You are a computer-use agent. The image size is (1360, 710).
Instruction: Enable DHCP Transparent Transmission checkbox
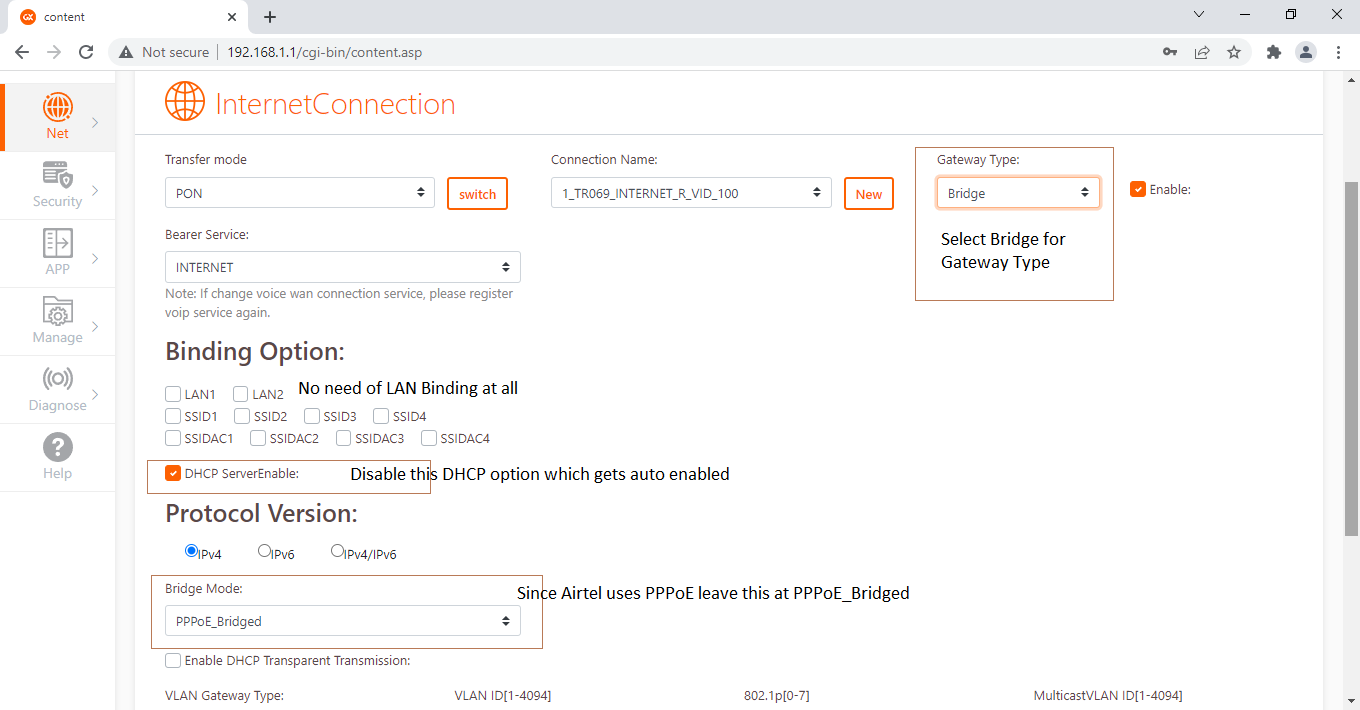pyautogui.click(x=173, y=660)
